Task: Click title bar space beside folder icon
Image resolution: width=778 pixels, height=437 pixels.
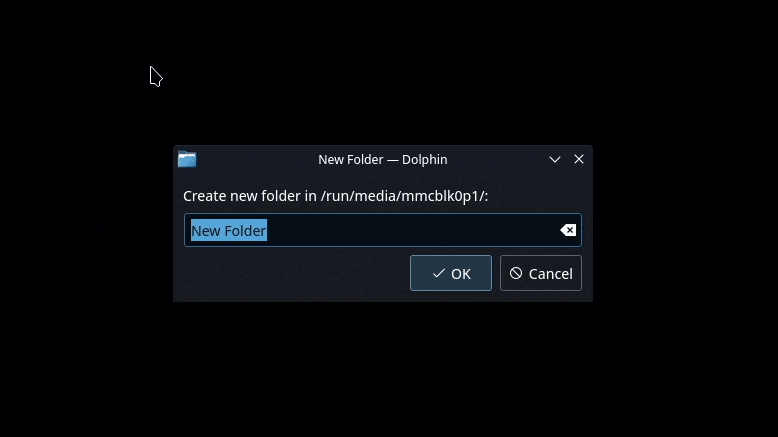Action: [256, 159]
